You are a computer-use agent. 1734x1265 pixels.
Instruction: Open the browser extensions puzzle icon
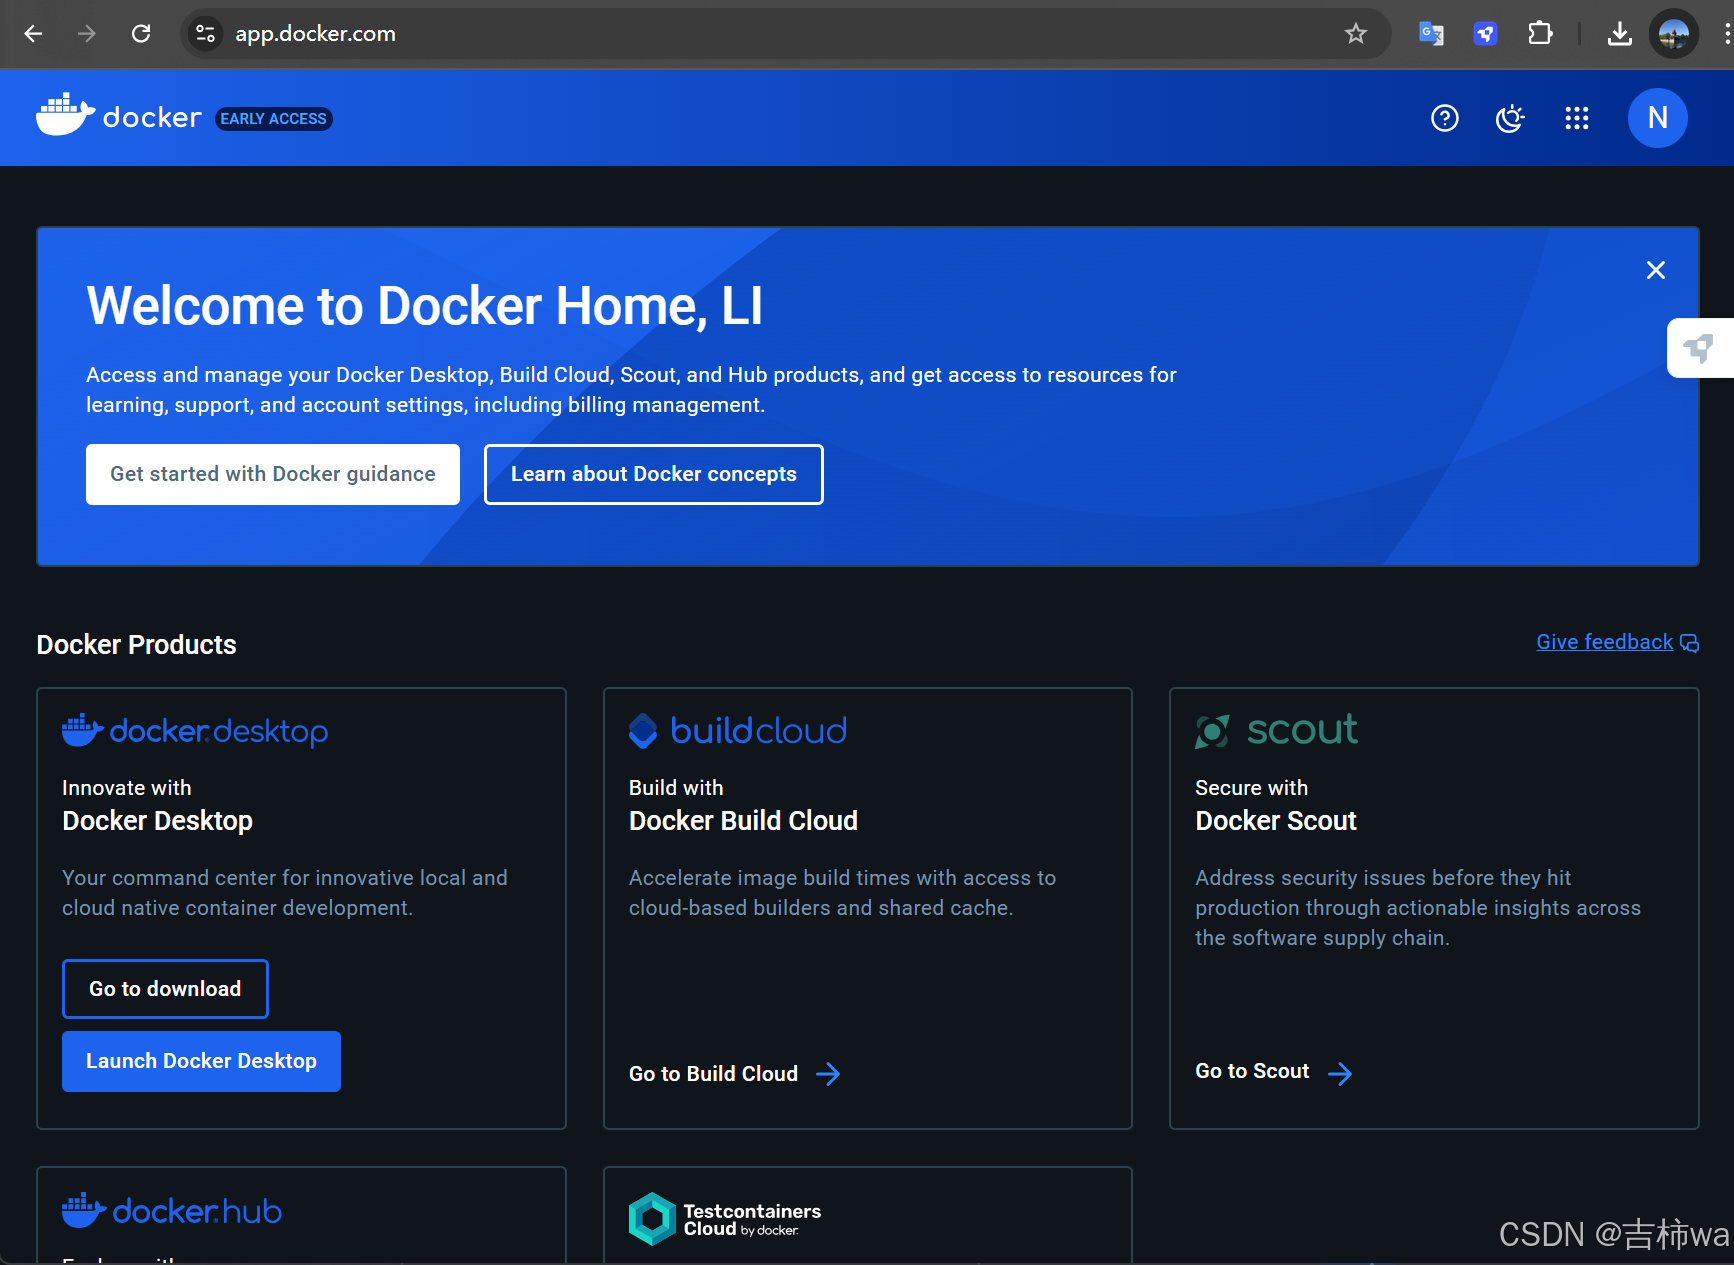(x=1540, y=34)
